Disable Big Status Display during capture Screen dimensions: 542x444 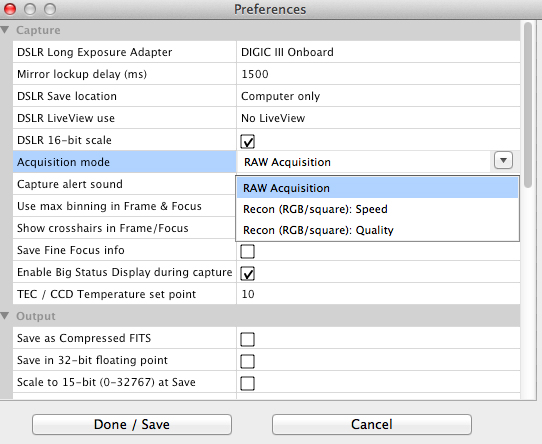coord(247,274)
